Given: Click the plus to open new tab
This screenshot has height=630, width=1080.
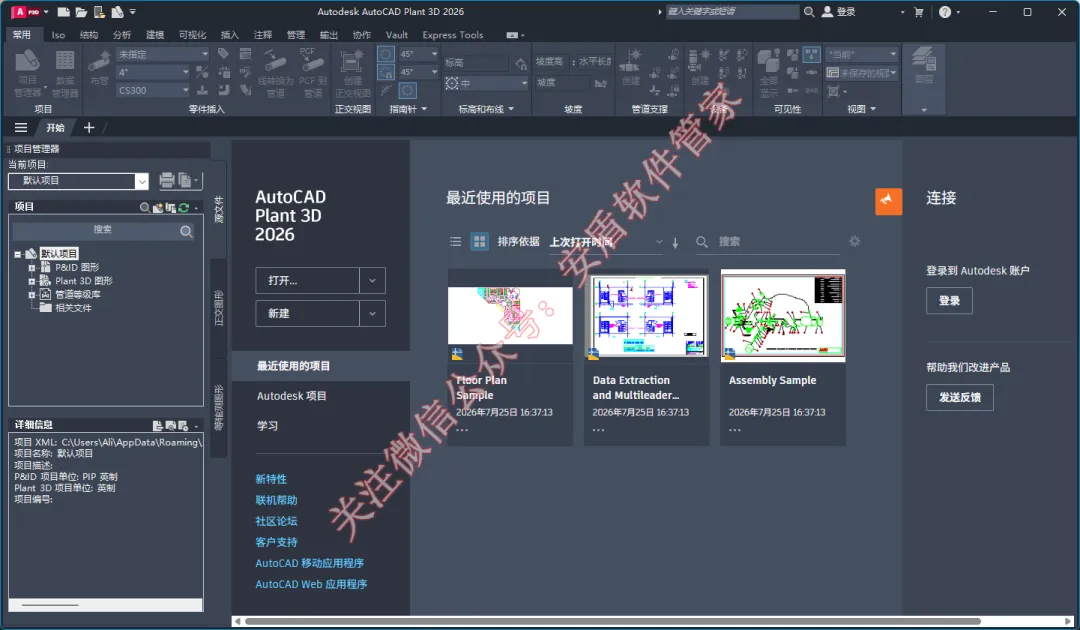Looking at the screenshot, I should (x=89, y=127).
